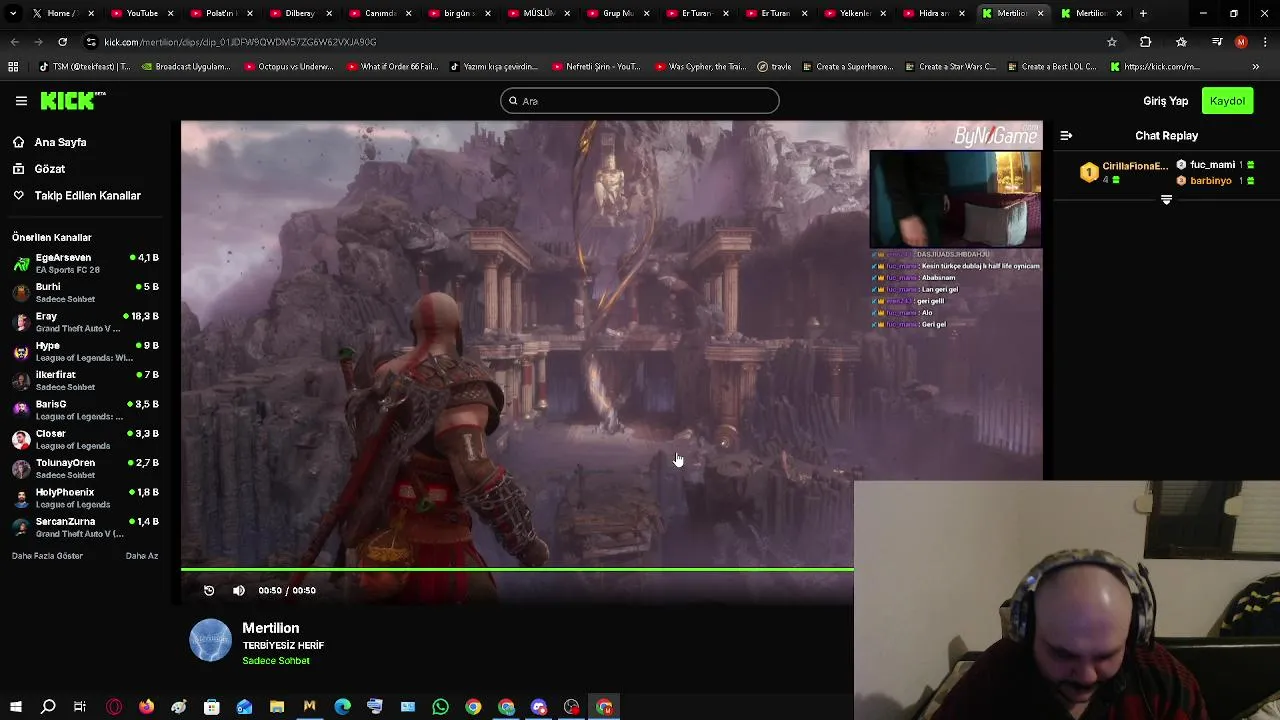The image size is (1280, 720).
Task: Open Windows taskbar search
Action: [48, 707]
